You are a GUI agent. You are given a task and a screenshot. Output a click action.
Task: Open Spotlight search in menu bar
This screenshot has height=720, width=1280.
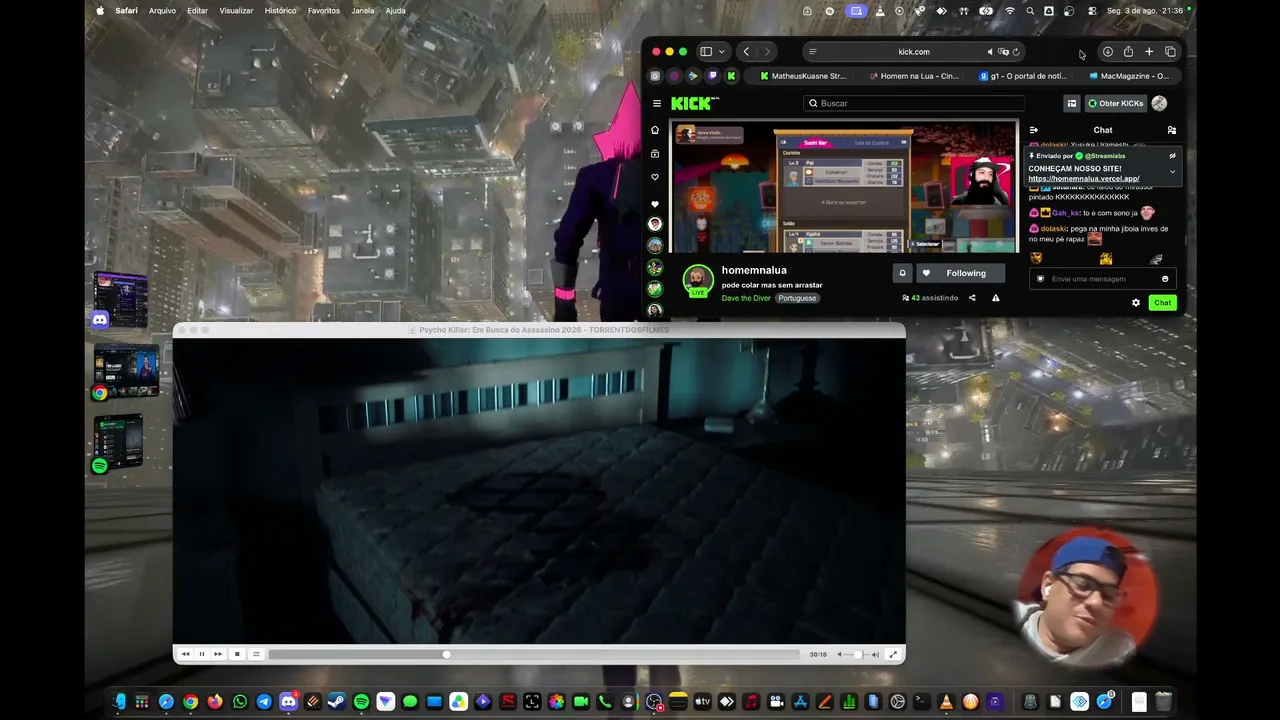tap(1030, 11)
